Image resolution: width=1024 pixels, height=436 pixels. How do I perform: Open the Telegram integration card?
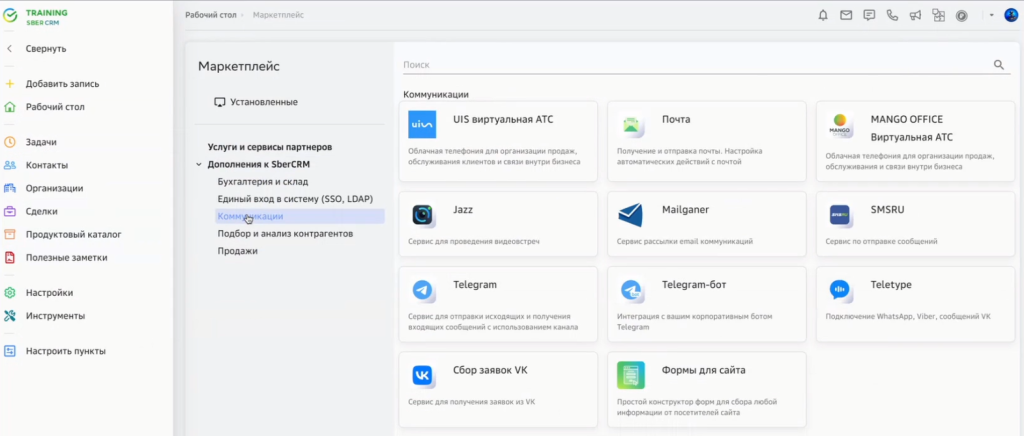[x=498, y=293]
